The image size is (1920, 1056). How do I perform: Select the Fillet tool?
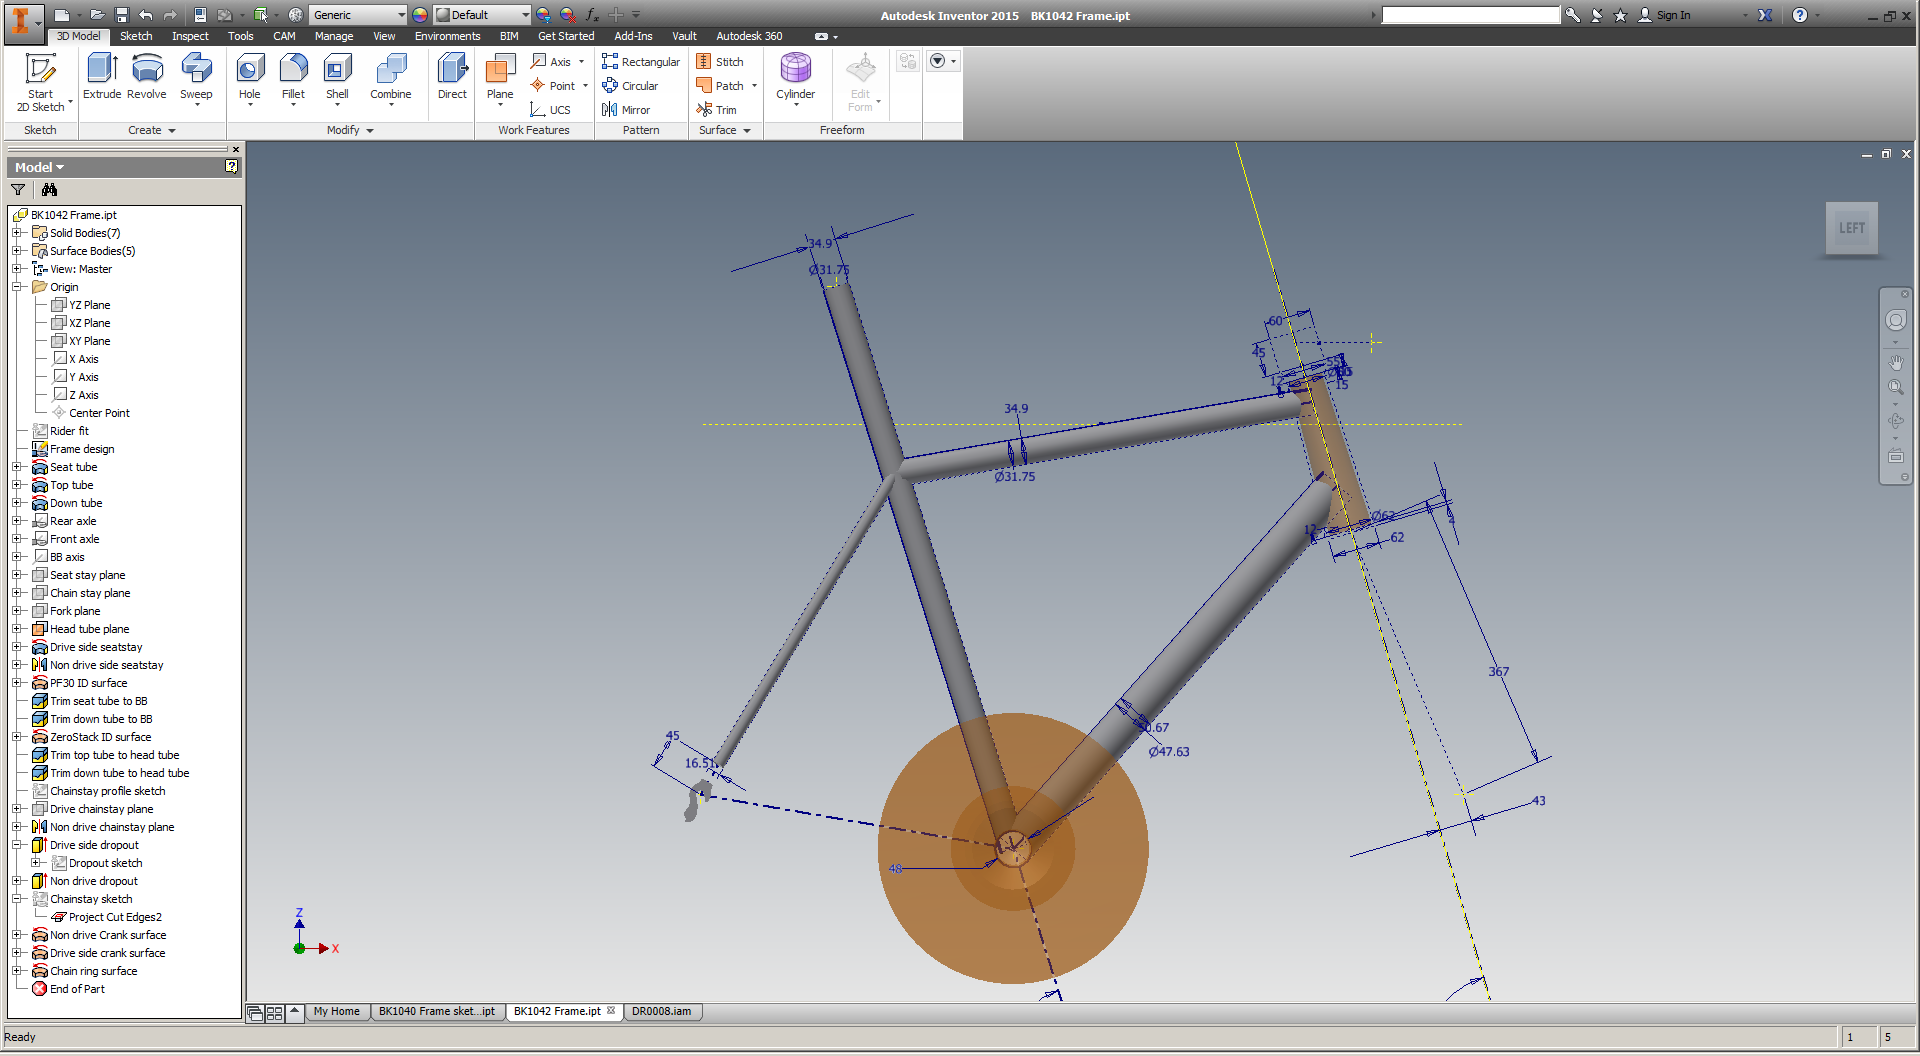pyautogui.click(x=293, y=77)
